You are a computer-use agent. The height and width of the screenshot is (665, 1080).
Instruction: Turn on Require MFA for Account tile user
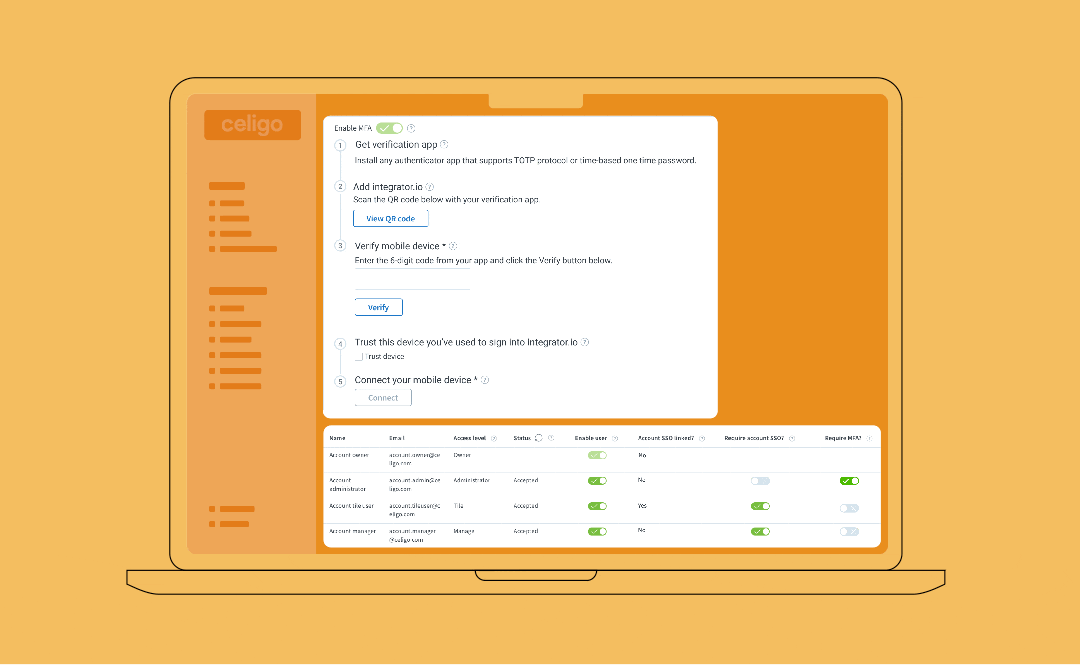[x=849, y=508]
